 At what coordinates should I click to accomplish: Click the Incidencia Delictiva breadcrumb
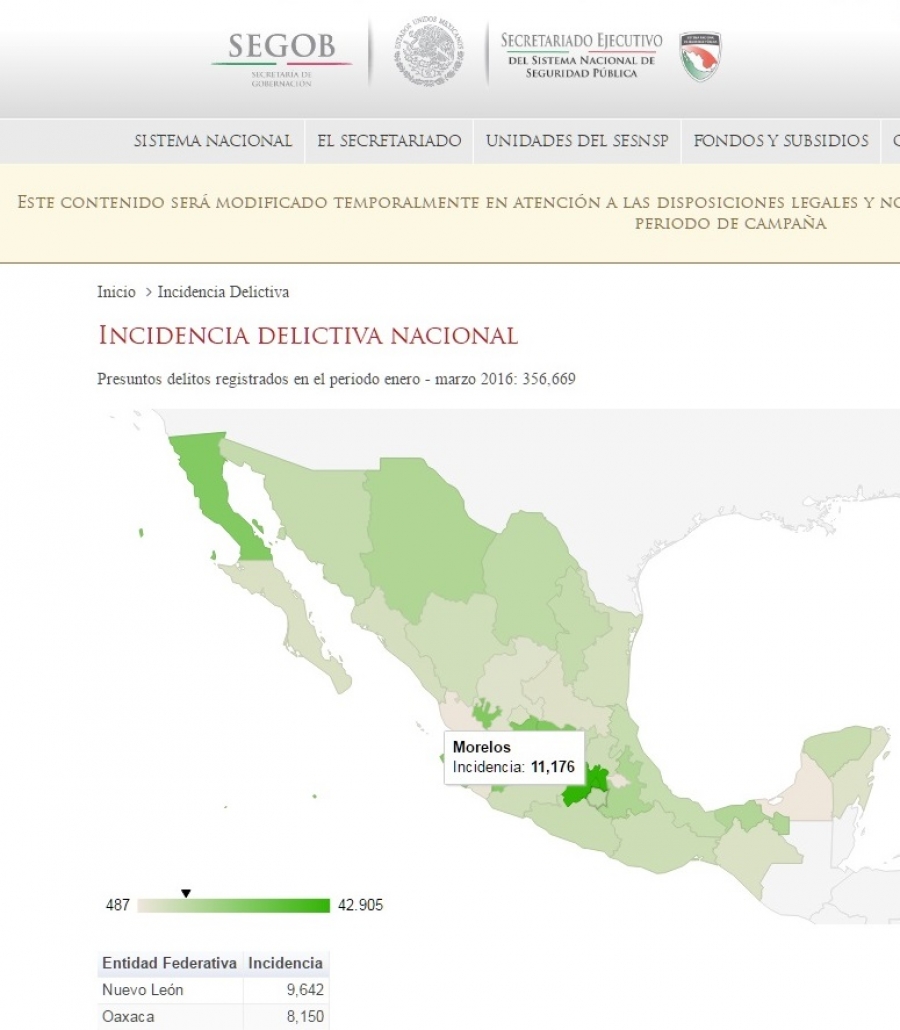pyautogui.click(x=223, y=292)
